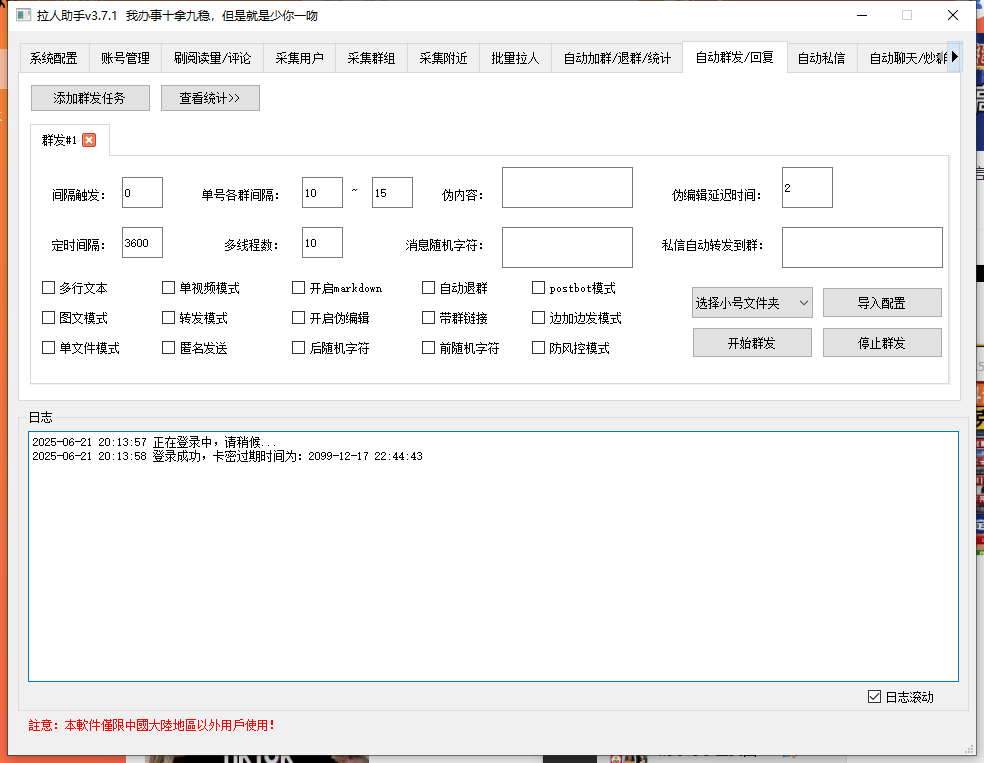
Task: Enable the 多行文本 checkbox
Action: coord(48,288)
